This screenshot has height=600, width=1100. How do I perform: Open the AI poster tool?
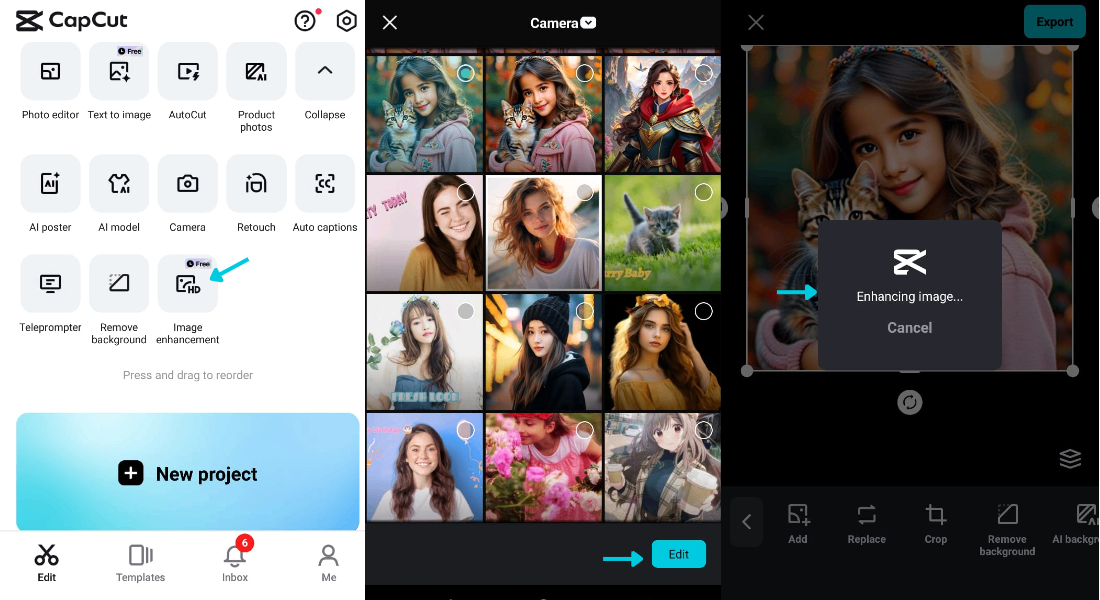pos(50,184)
